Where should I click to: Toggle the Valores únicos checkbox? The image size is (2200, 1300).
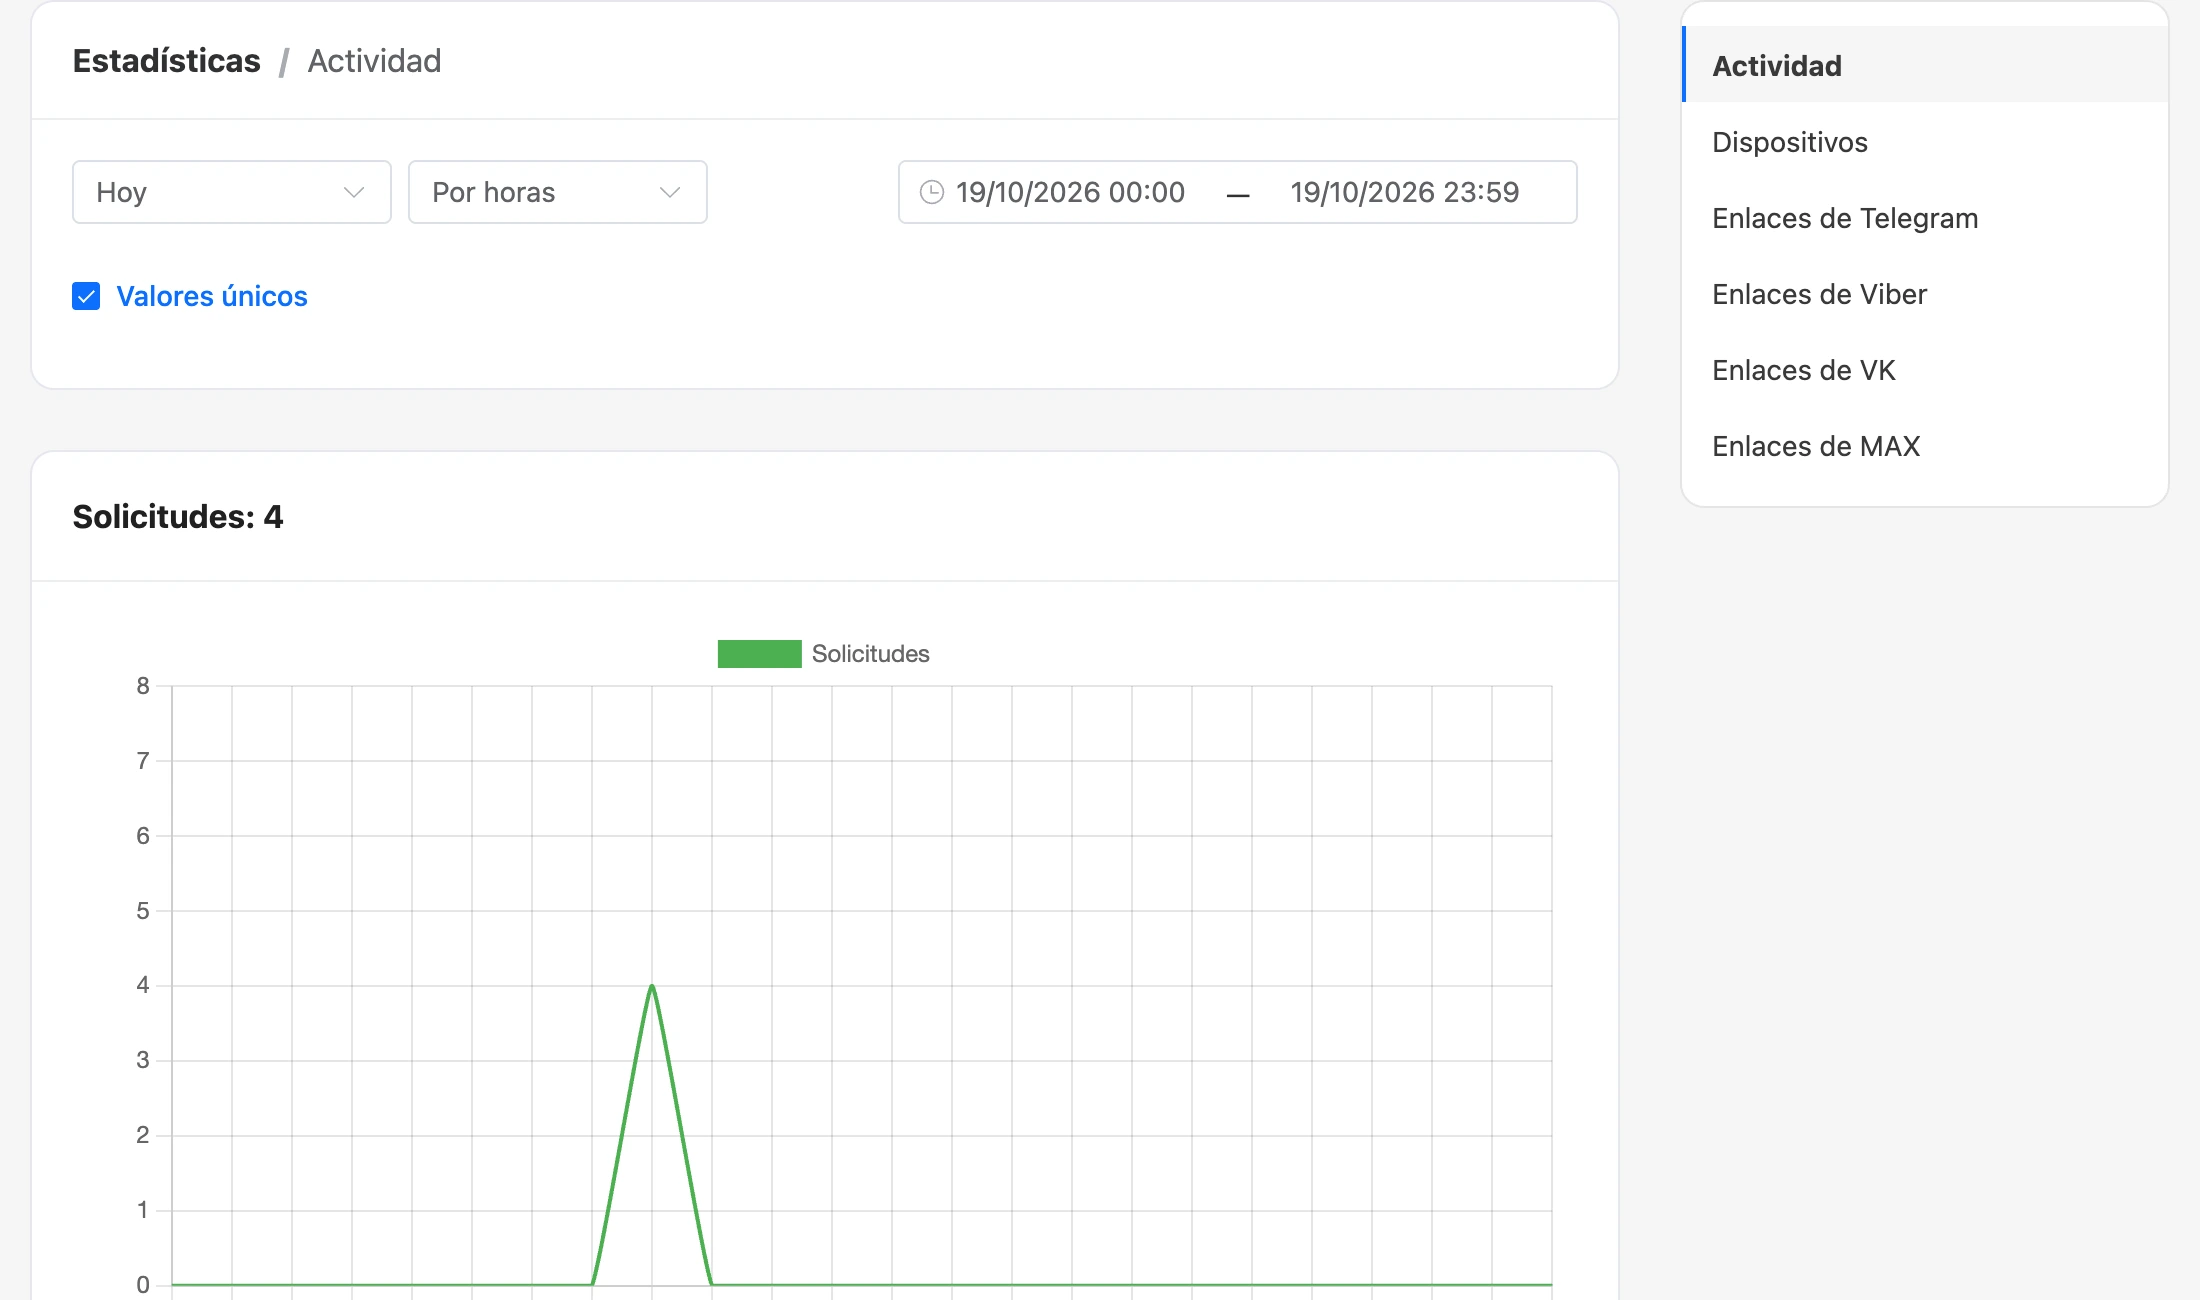coord(86,296)
